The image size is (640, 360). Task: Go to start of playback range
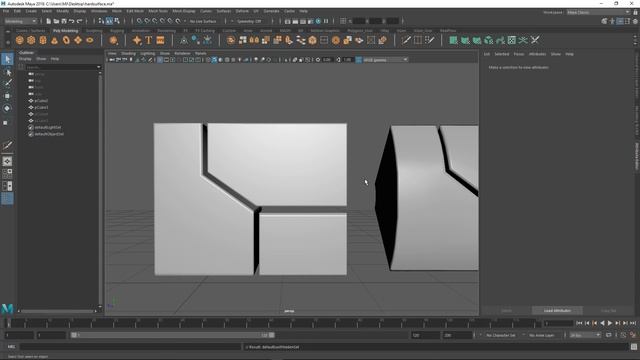(579, 323)
